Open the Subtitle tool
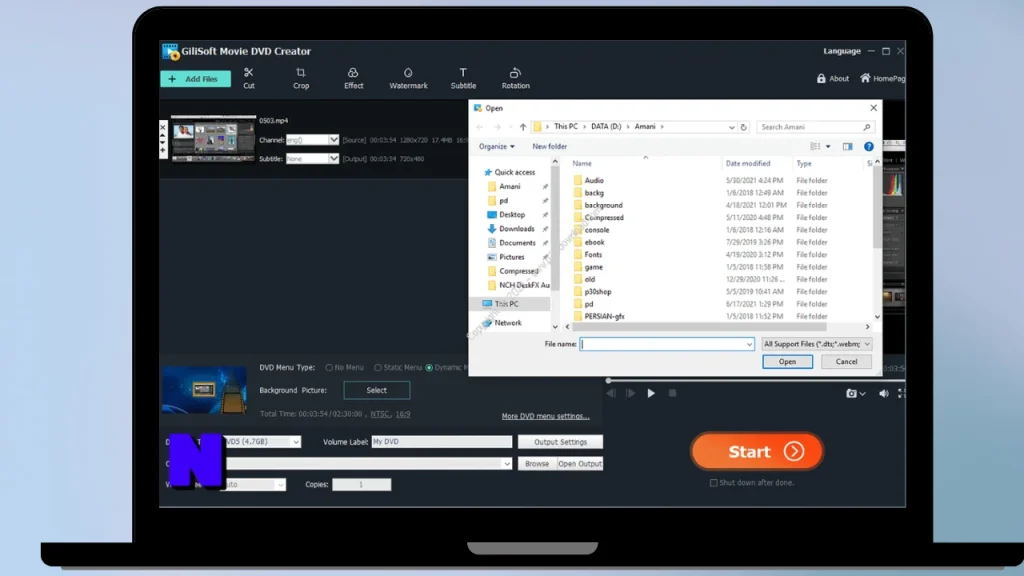This screenshot has width=1024, height=576. 463,78
